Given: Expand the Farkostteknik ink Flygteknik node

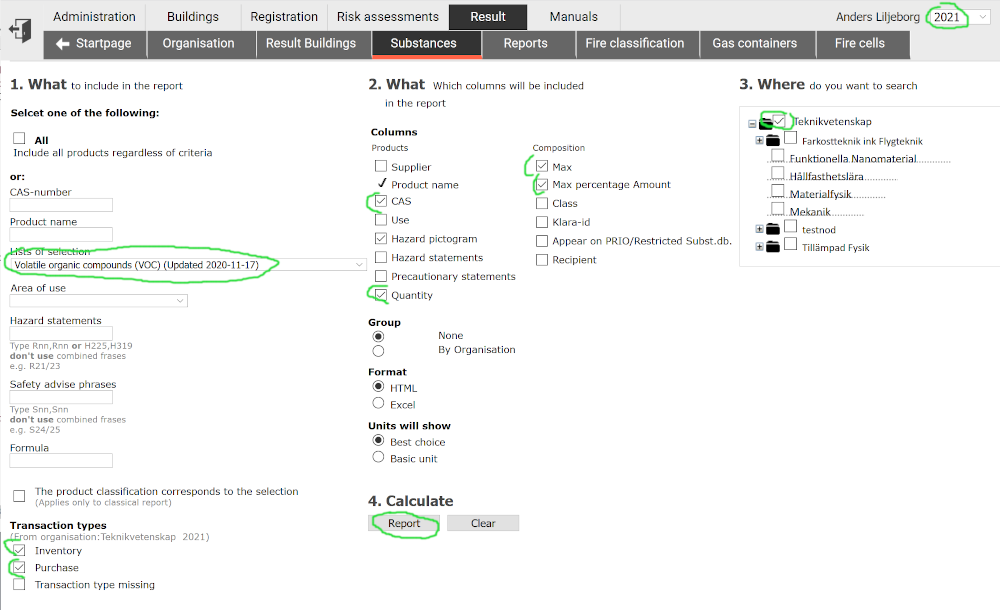Looking at the screenshot, I should click(759, 140).
